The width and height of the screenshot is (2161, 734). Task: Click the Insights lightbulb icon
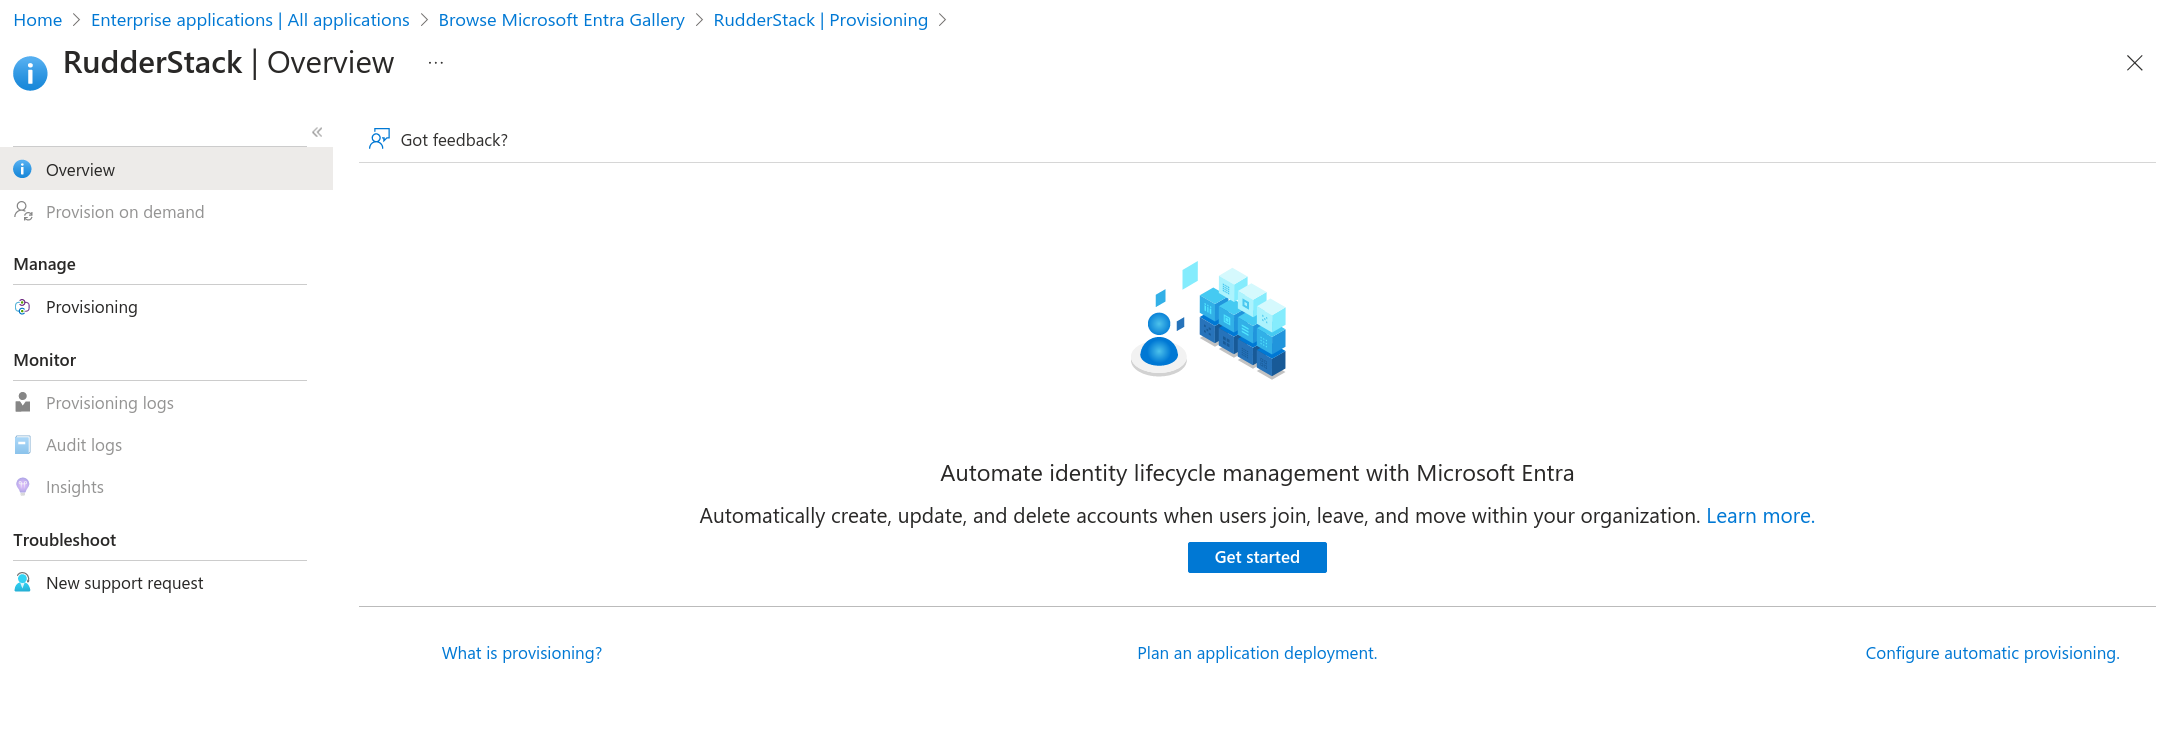point(23,486)
